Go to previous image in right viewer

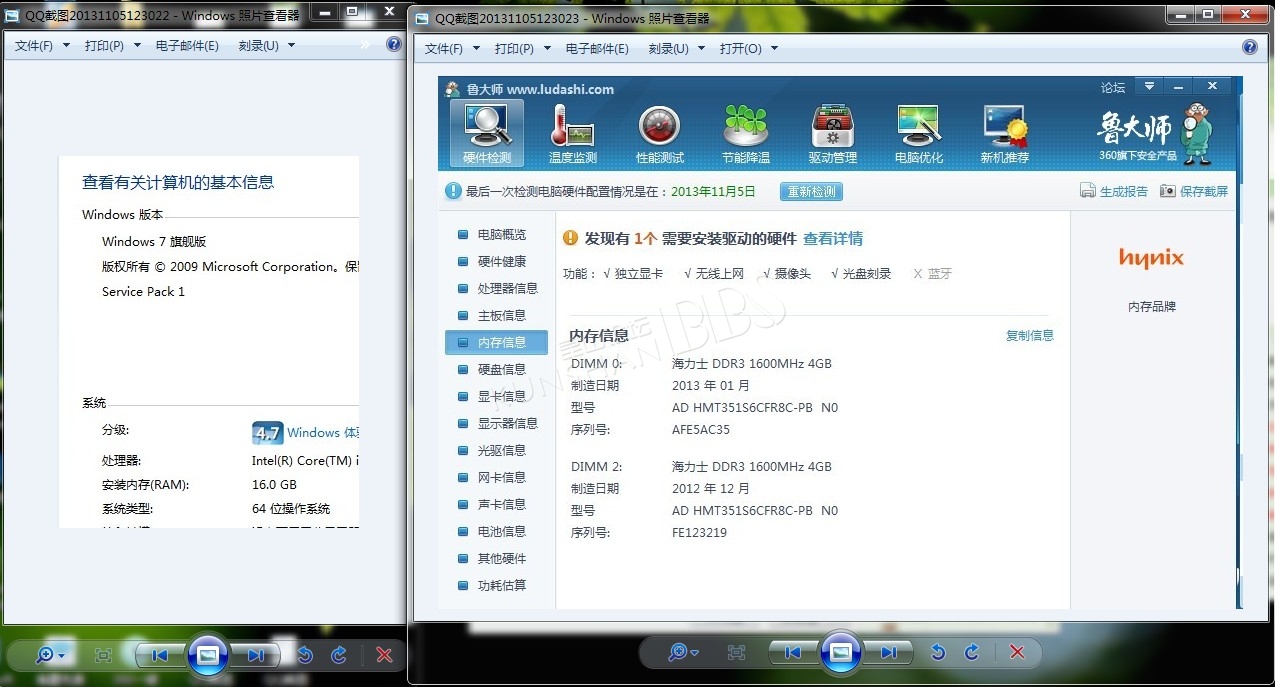click(x=793, y=652)
